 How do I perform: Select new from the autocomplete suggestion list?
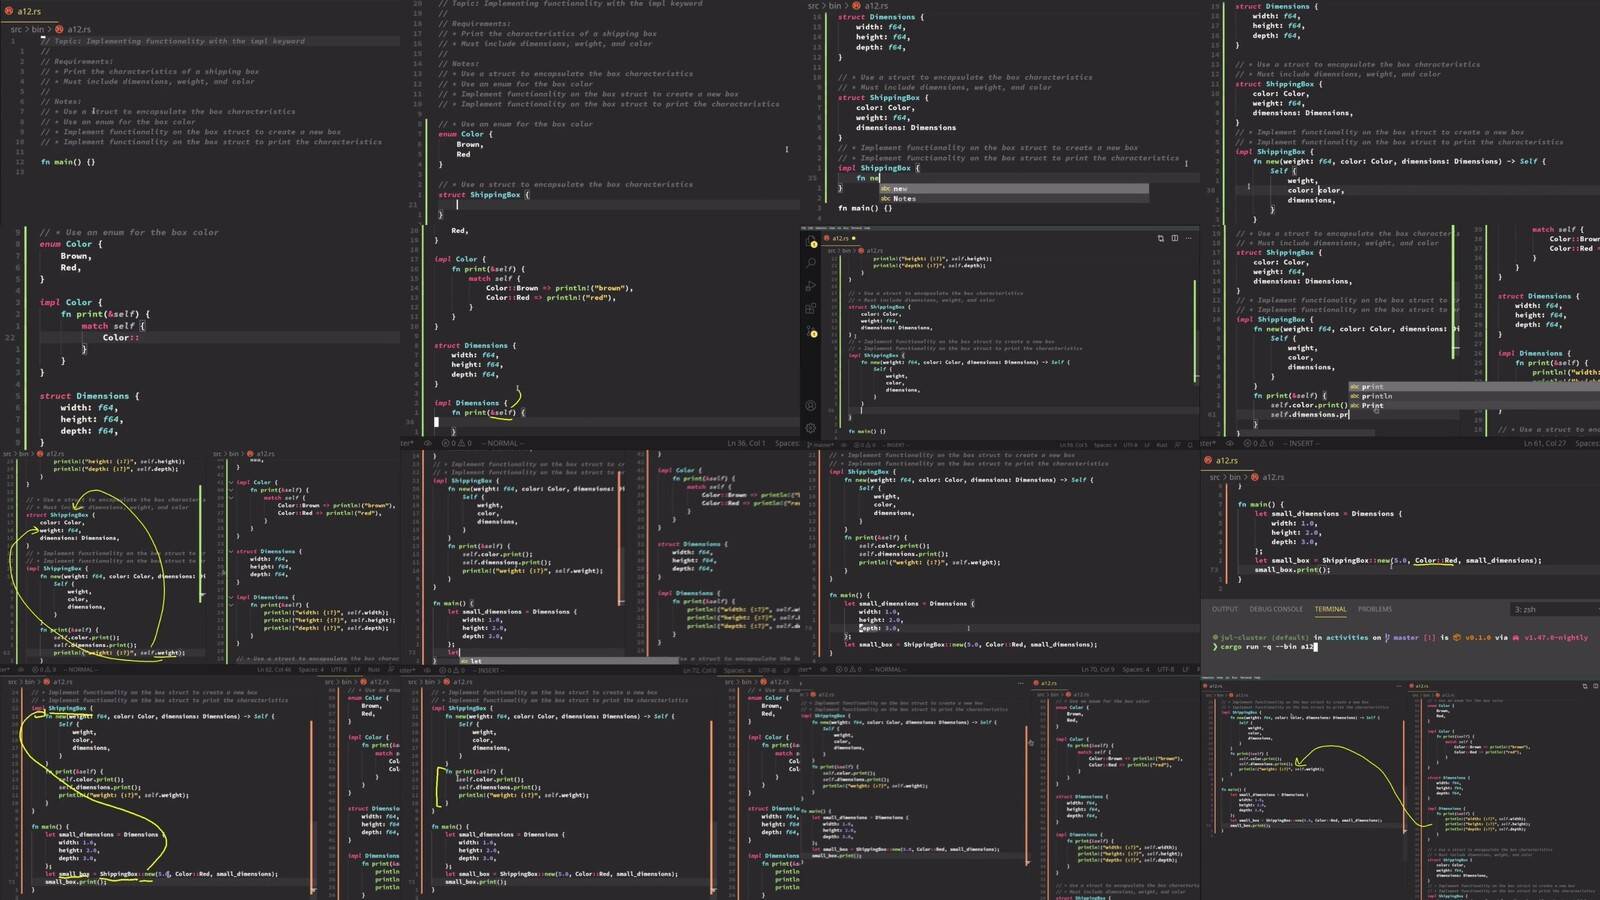(x=900, y=188)
